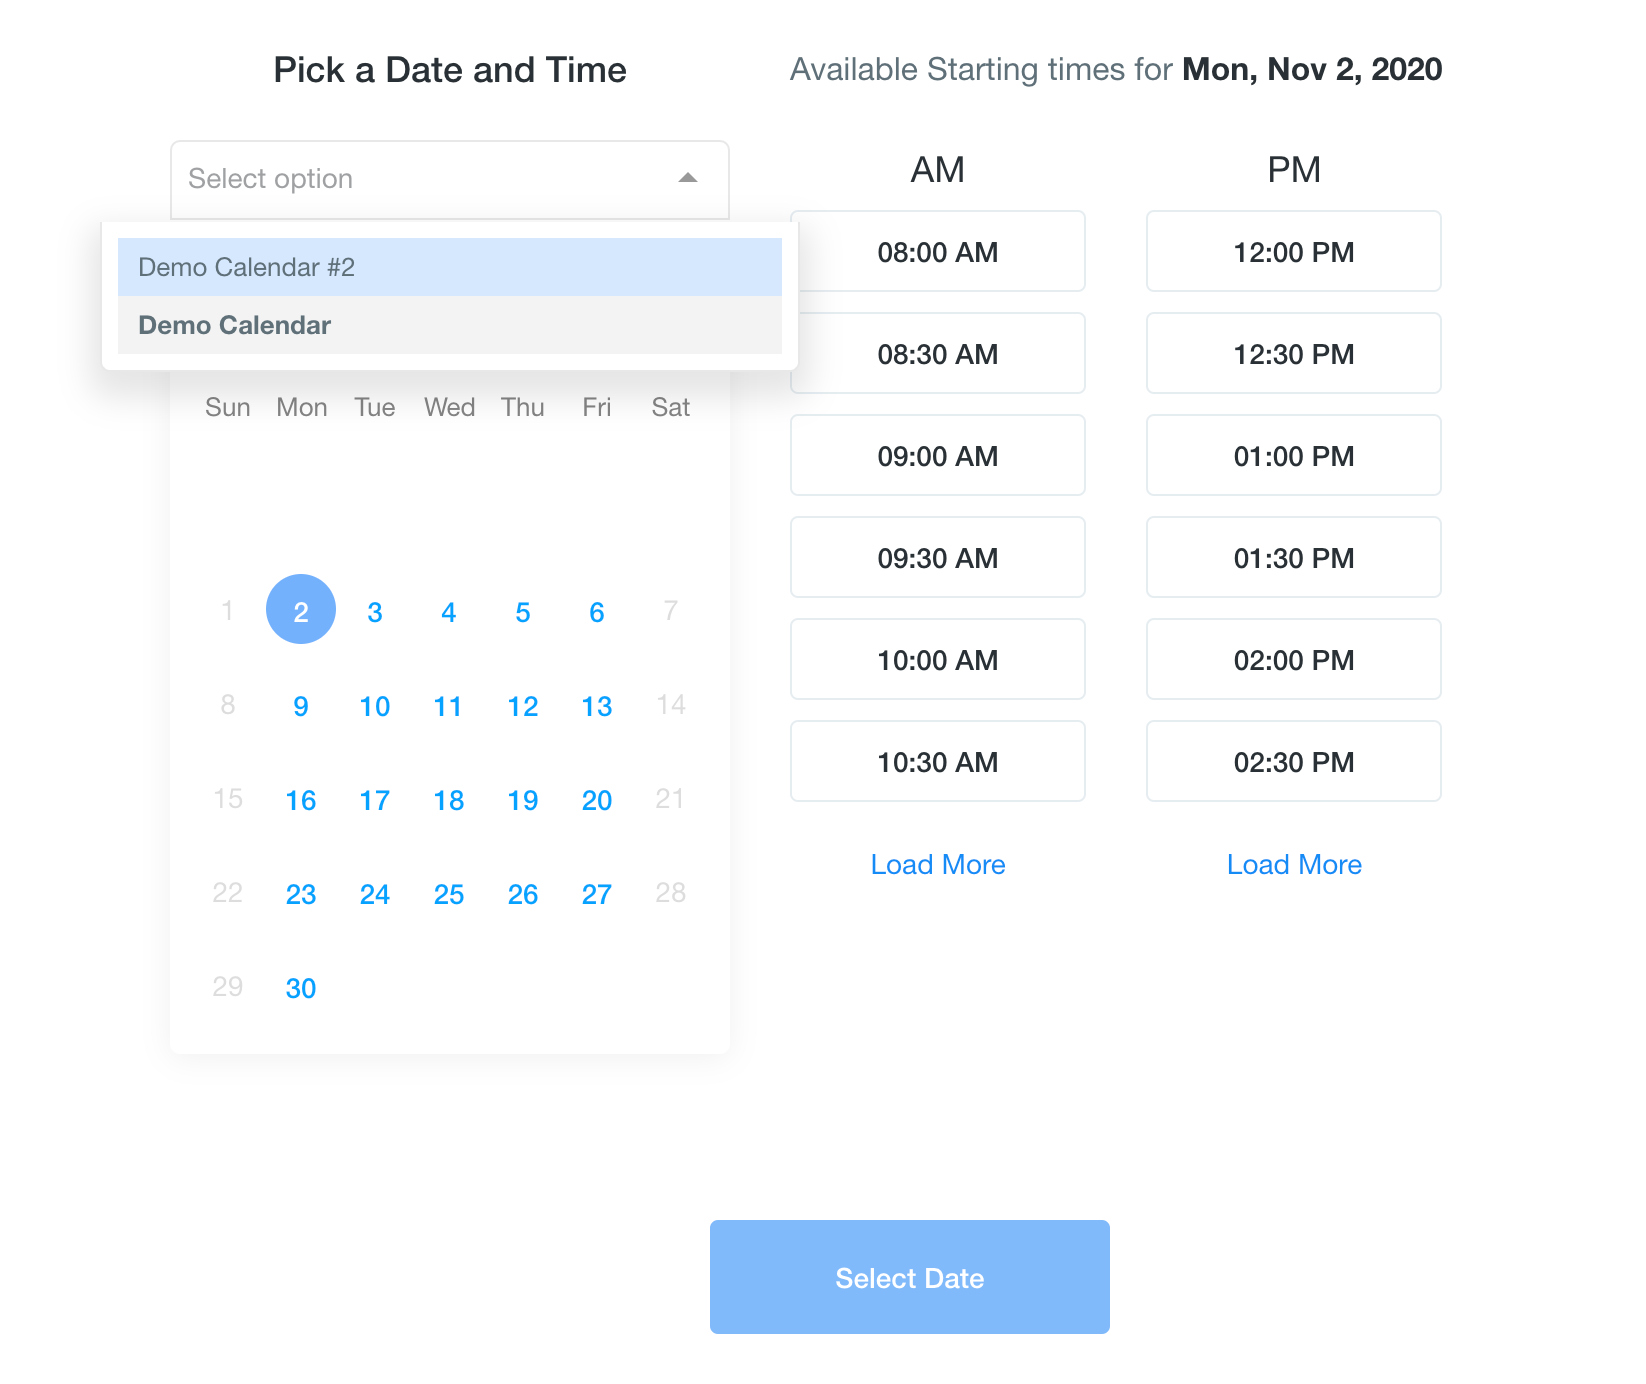Choose the 01:00 PM slot
The height and width of the screenshot is (1384, 1646).
click(1294, 455)
